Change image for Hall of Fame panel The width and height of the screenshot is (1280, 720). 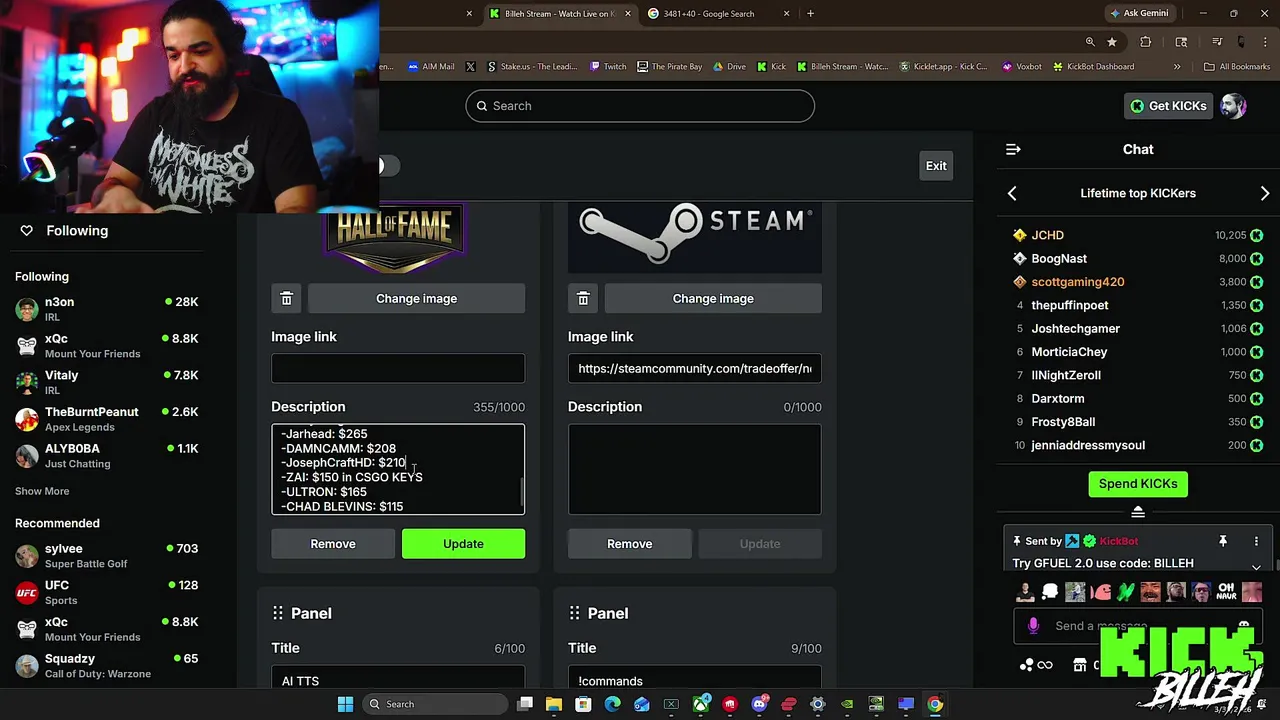click(x=416, y=298)
